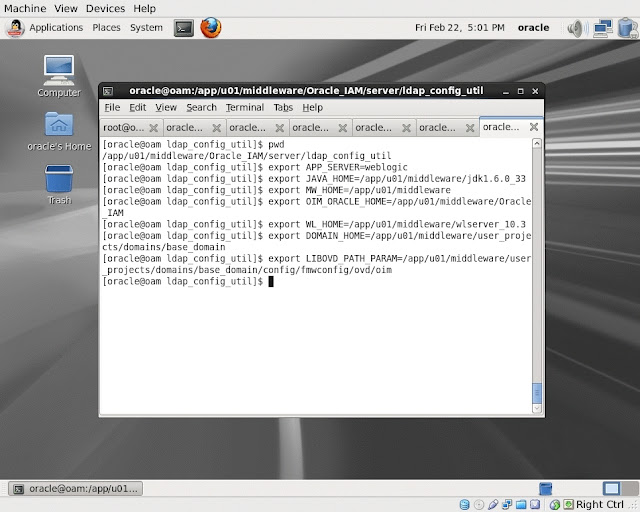This screenshot has height=512, width=640.
Task: Click the volume speaker icon in the top panel
Action: click(577, 28)
